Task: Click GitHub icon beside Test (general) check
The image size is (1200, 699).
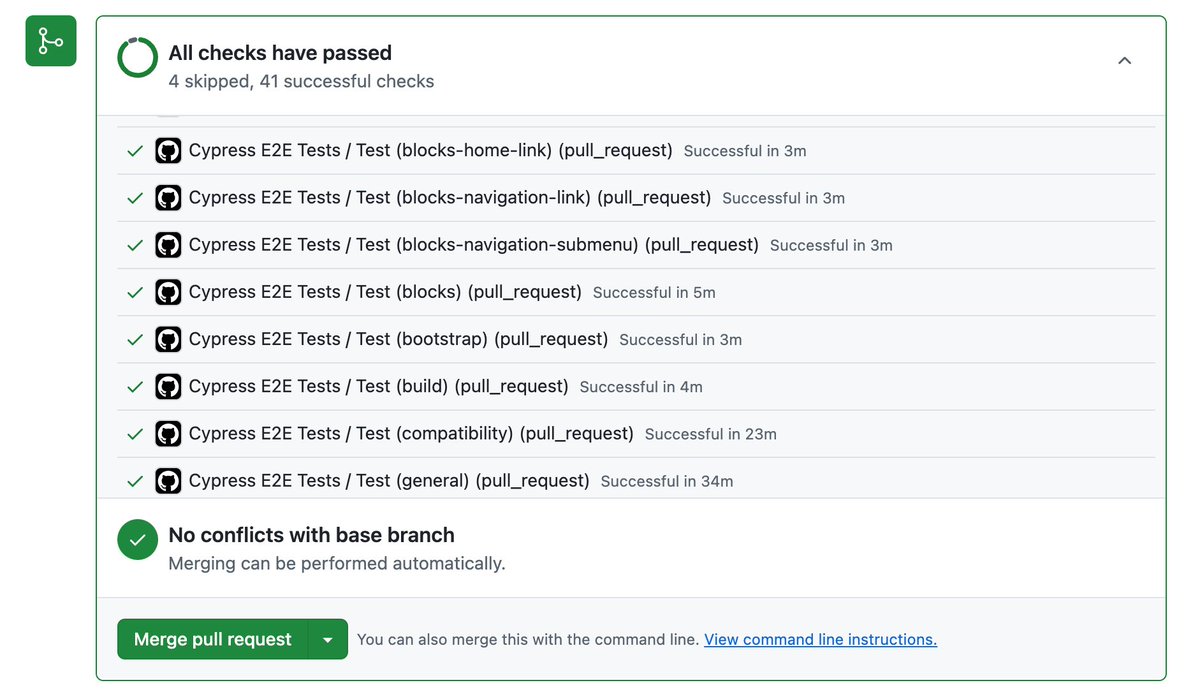Action: pyautogui.click(x=168, y=480)
